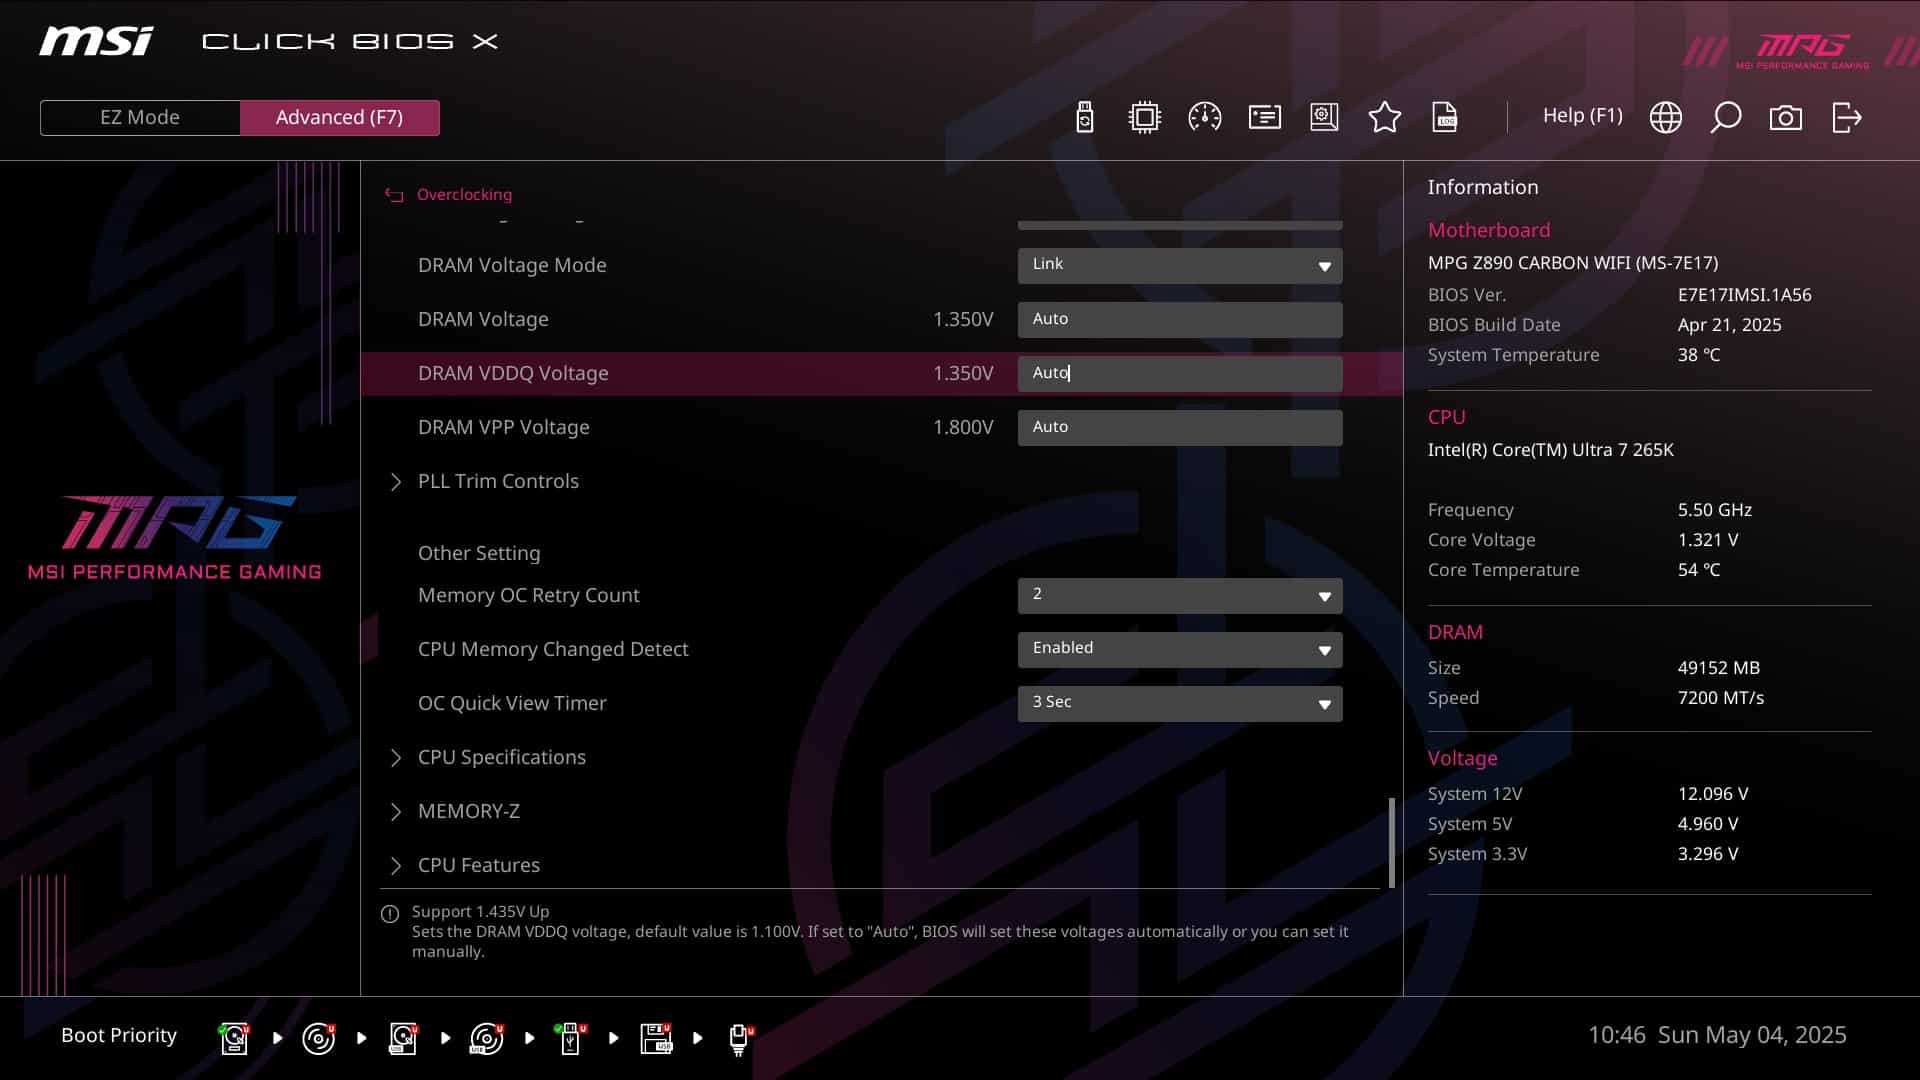
Task: Select the network cable boot device icon
Action: pyautogui.click(x=740, y=1039)
